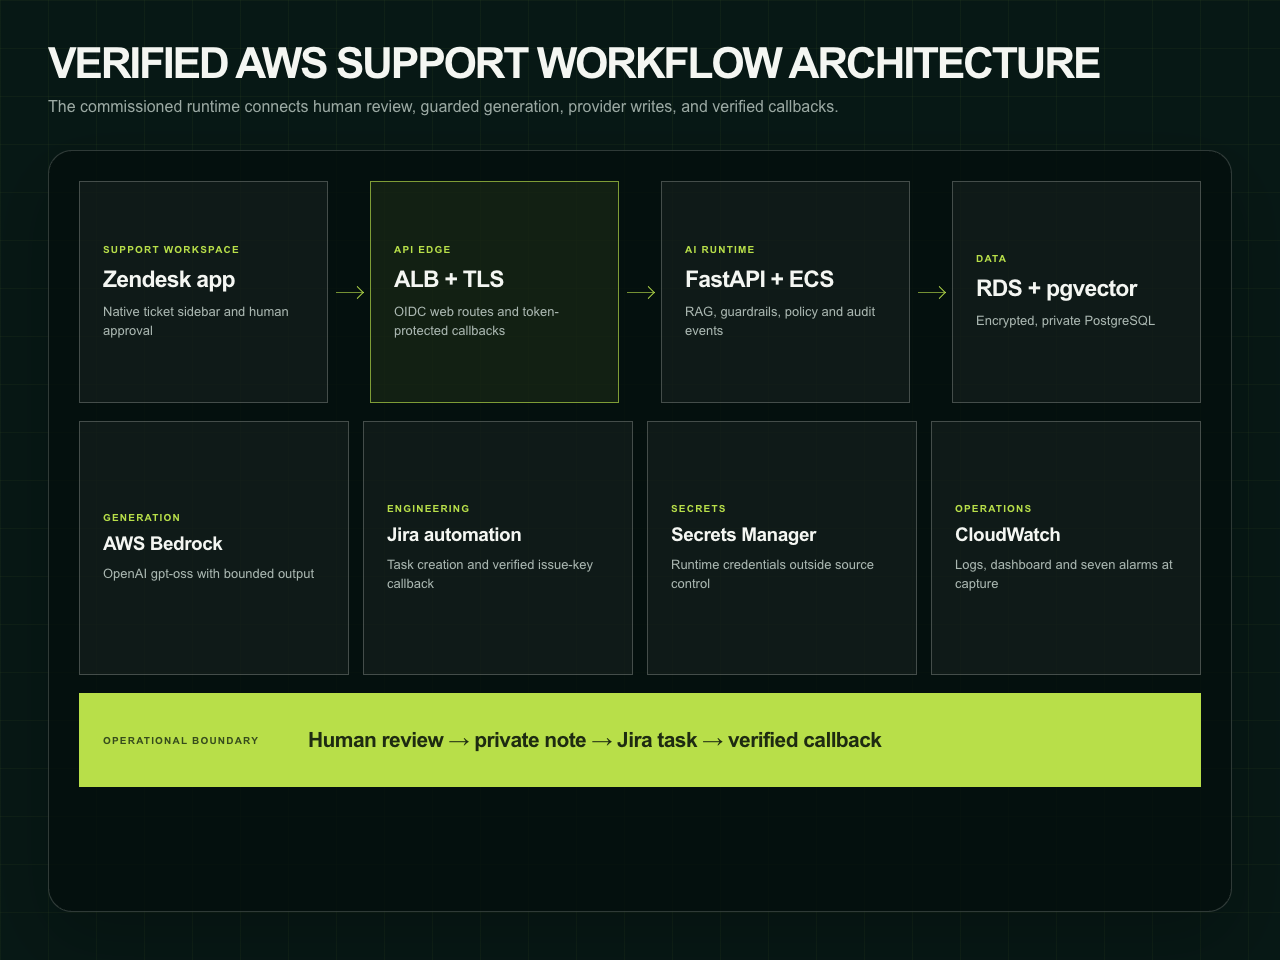1280x960 pixels.
Task: Select the 'Zendesk app' card heading
Action: pos(169,279)
